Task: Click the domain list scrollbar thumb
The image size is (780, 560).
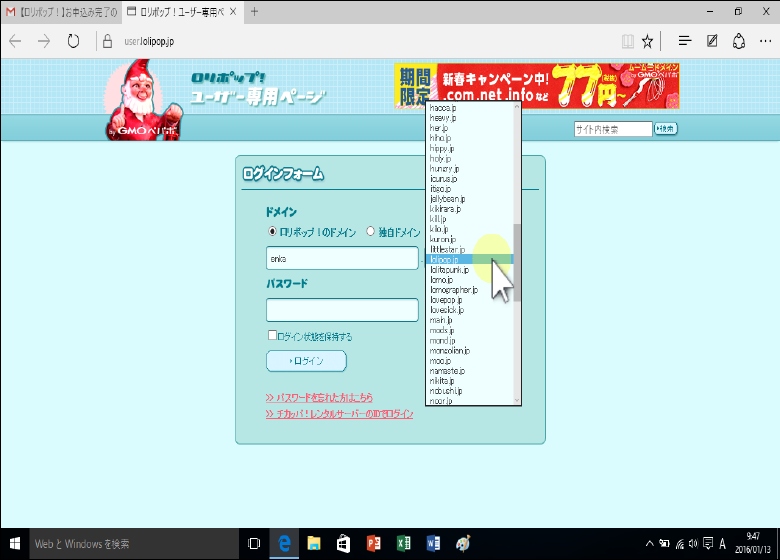Action: coord(517,262)
